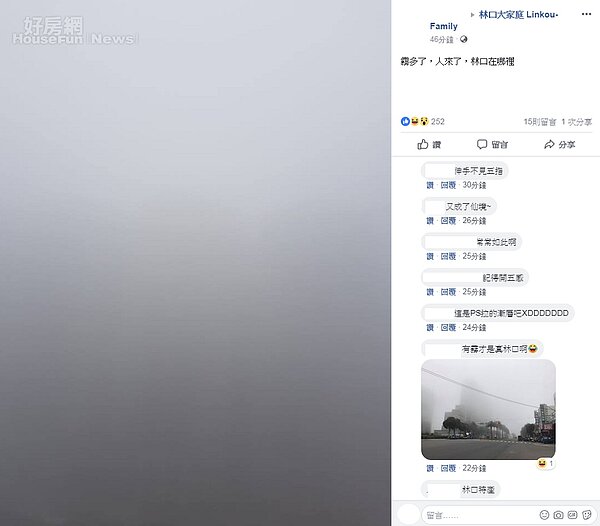The height and width of the screenshot is (526, 600).
Task: Like the 又成了仙境 comment
Action: tap(430, 221)
